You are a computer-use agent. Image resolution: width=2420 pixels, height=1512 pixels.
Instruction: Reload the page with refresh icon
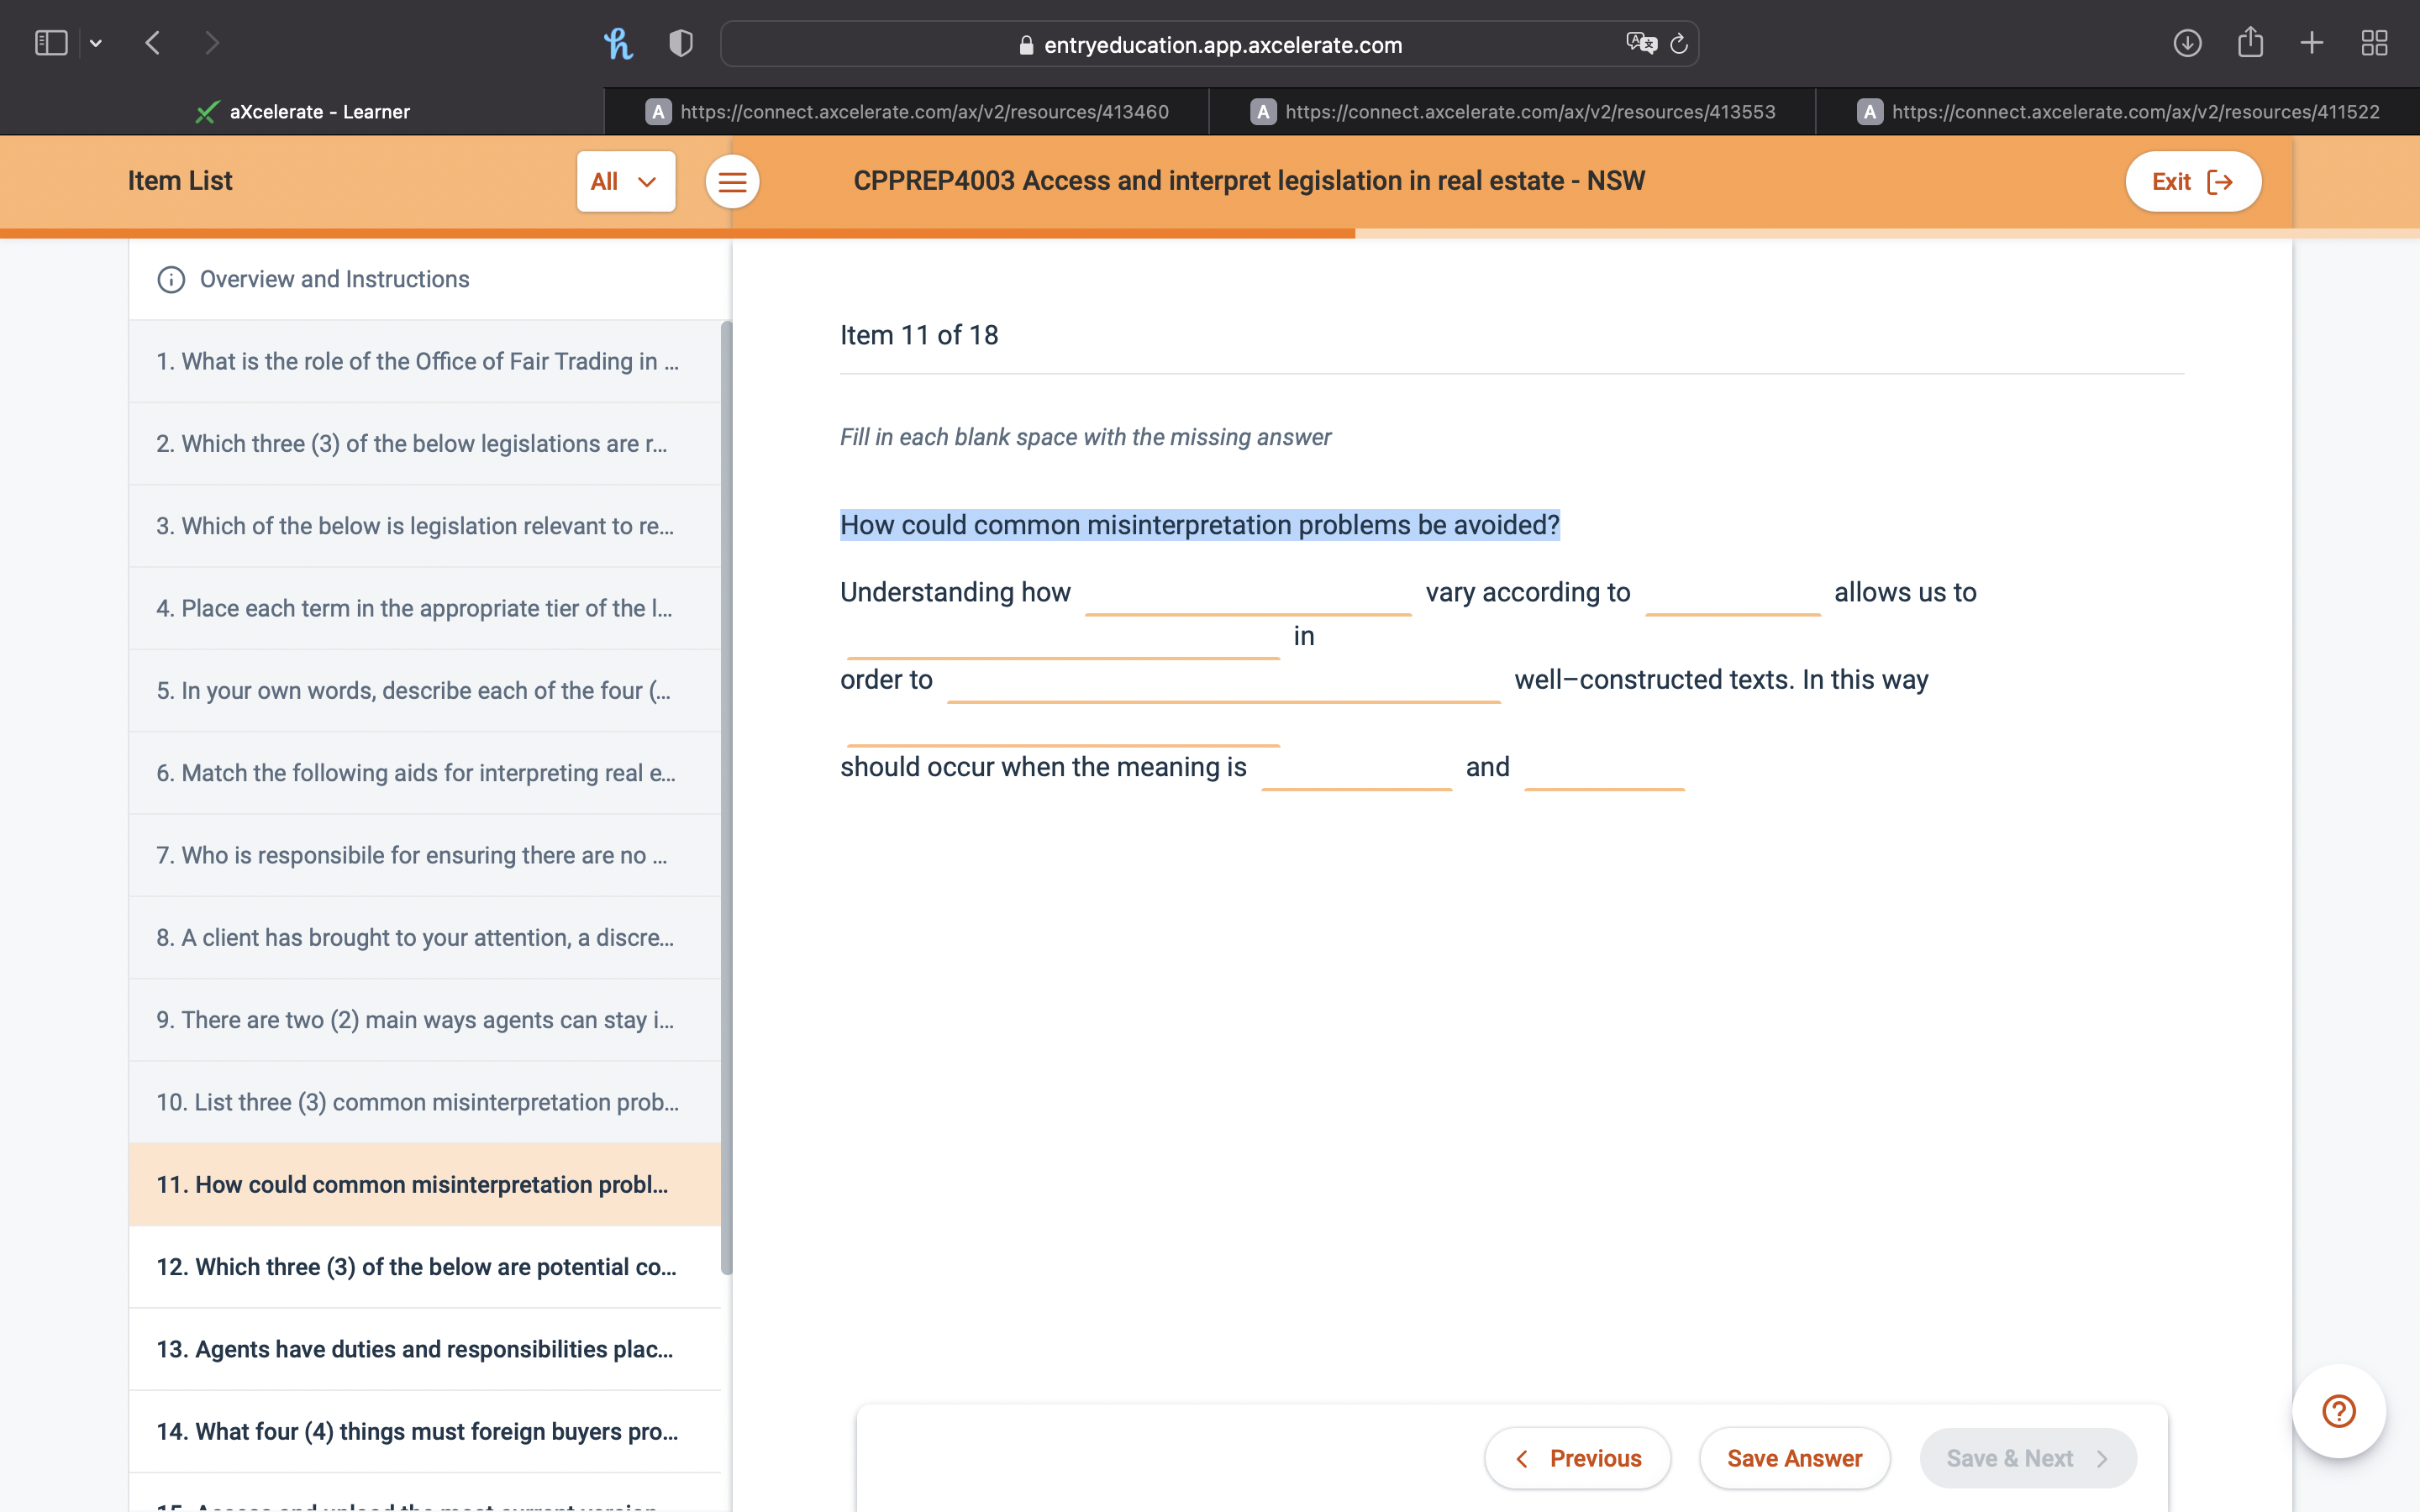(x=1679, y=43)
